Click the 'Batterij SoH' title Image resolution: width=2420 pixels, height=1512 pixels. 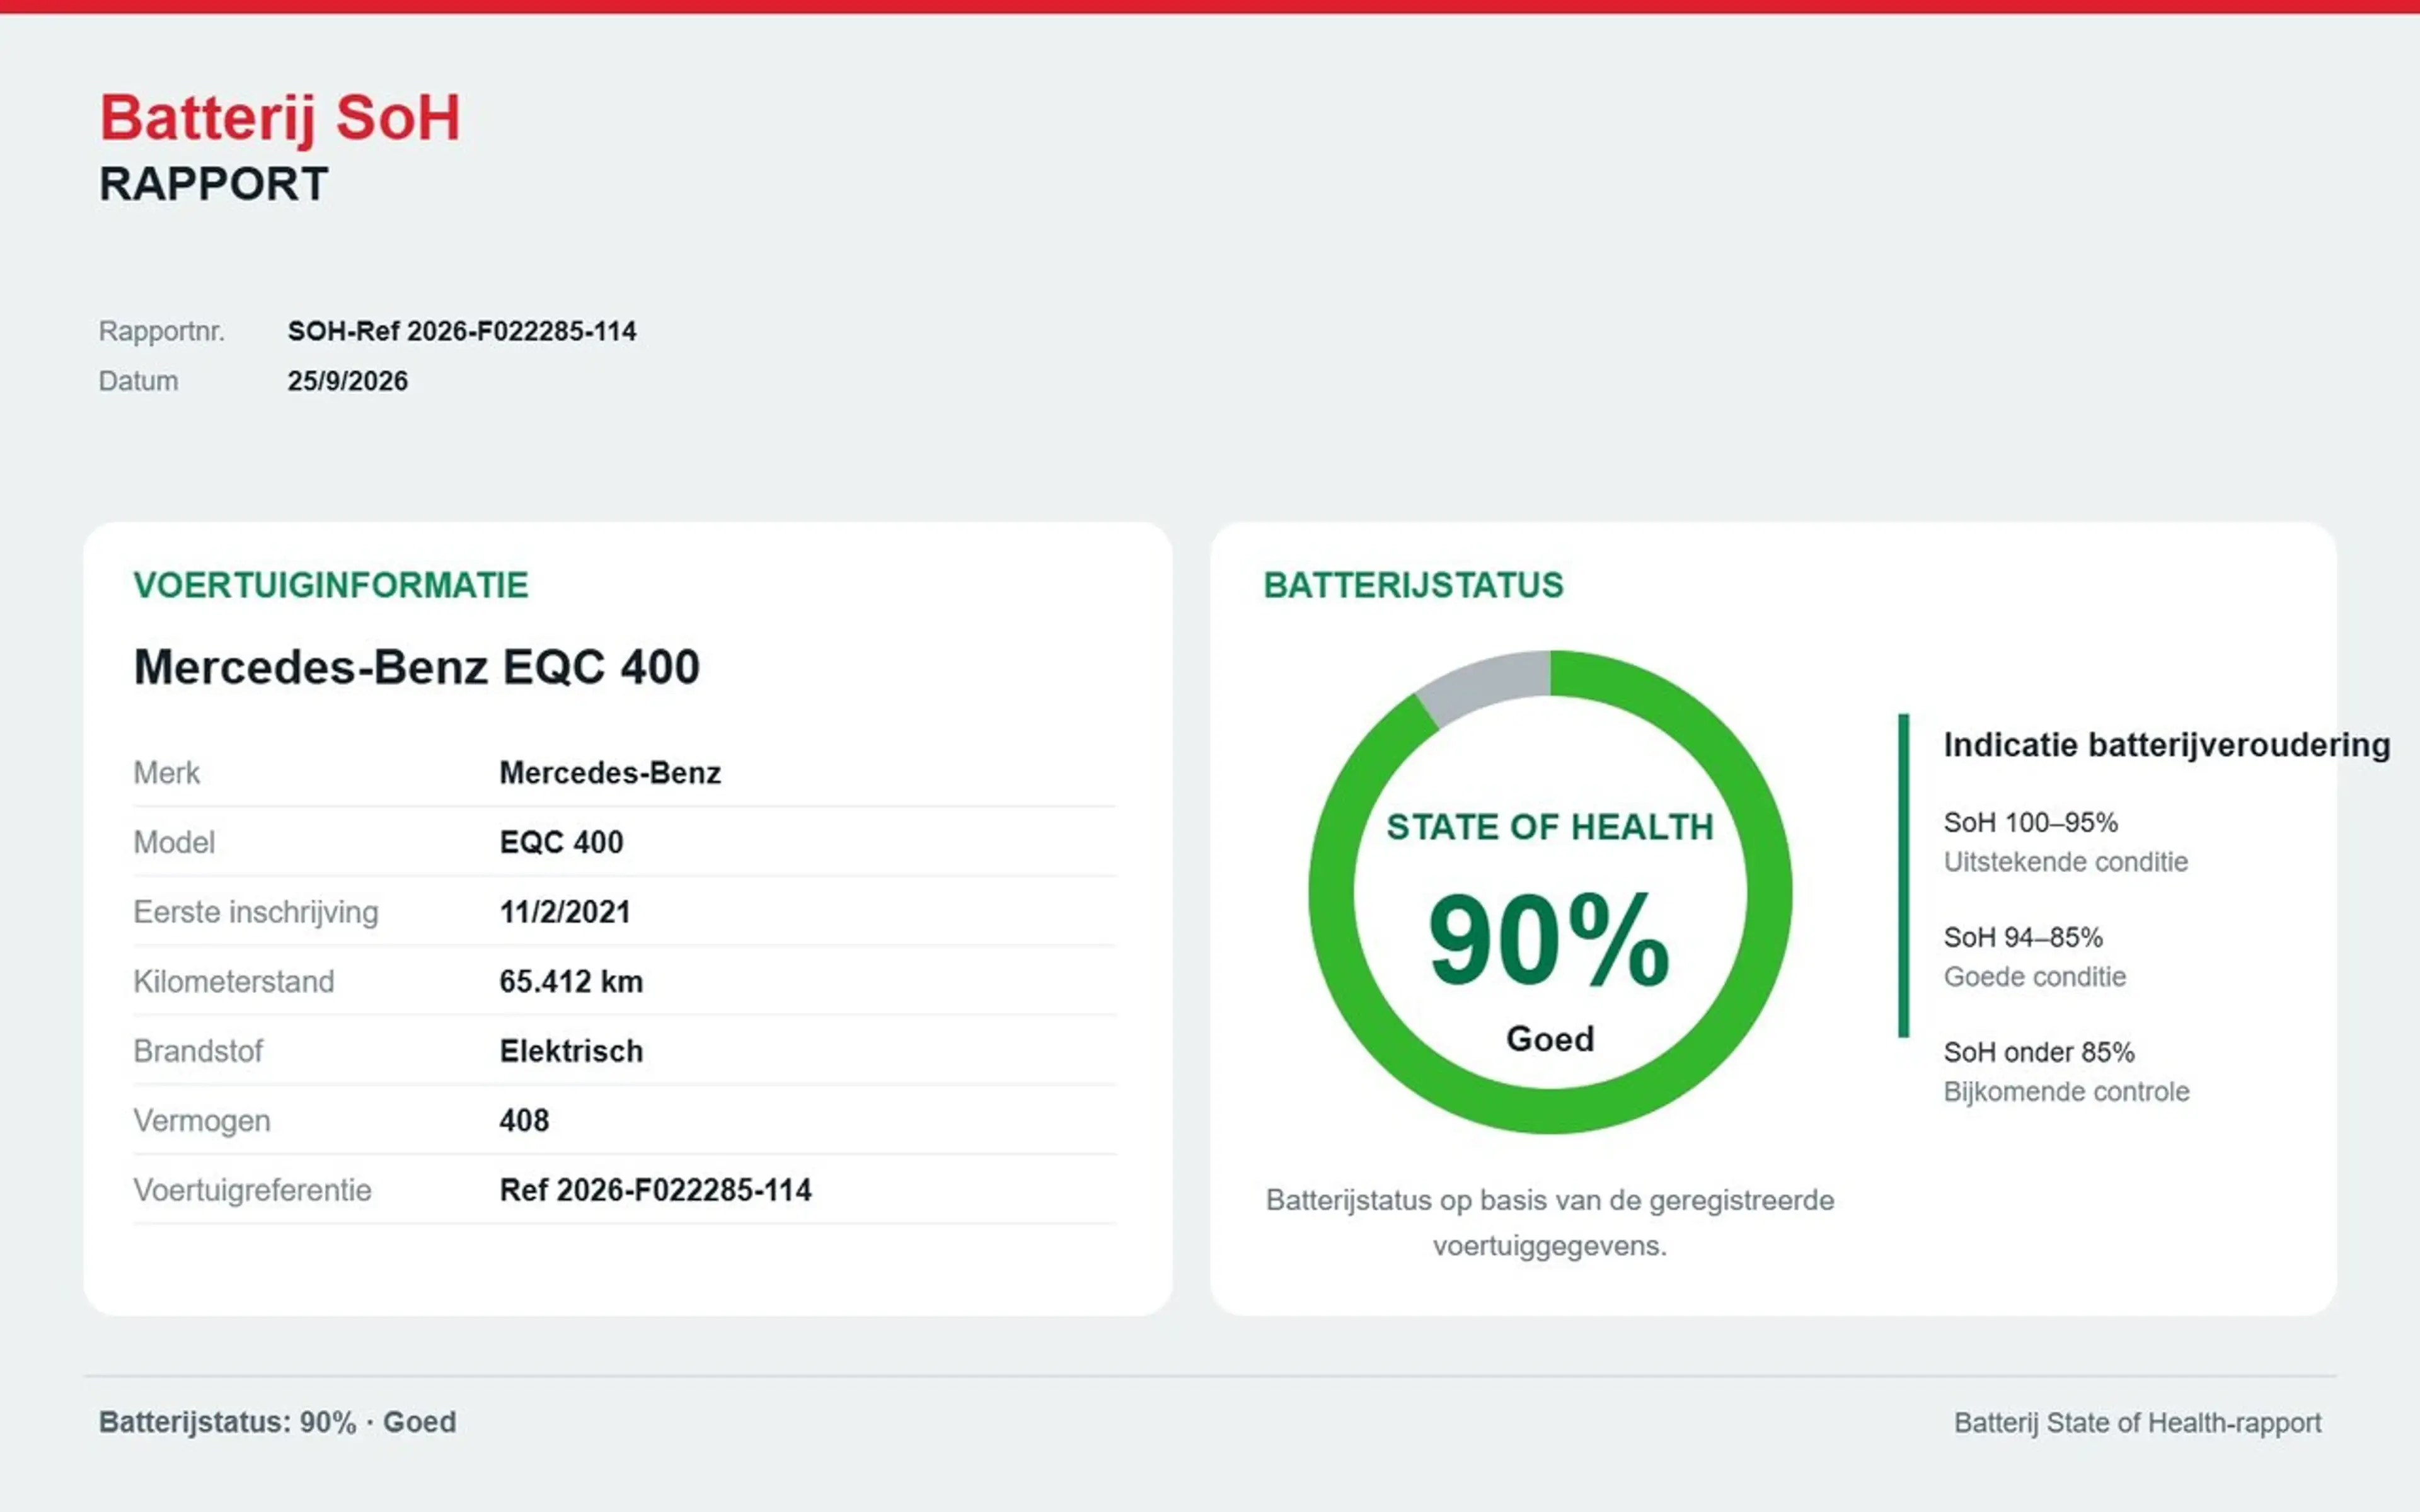tap(280, 119)
